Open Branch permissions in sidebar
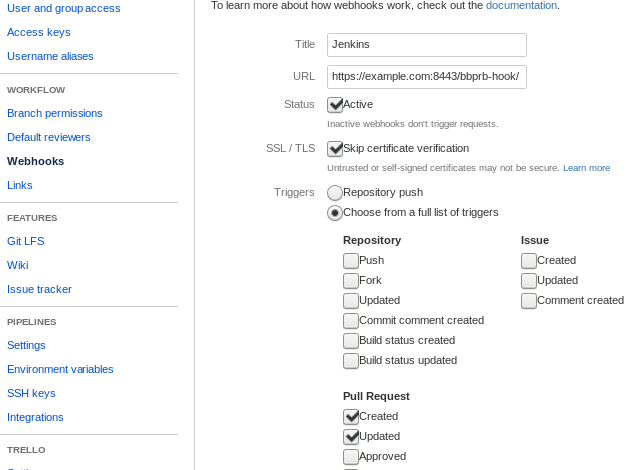This screenshot has width=635, height=470. coord(55,113)
